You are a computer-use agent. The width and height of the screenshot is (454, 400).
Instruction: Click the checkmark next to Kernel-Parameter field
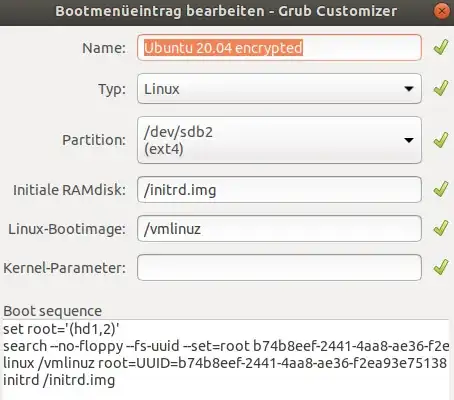coord(441,267)
